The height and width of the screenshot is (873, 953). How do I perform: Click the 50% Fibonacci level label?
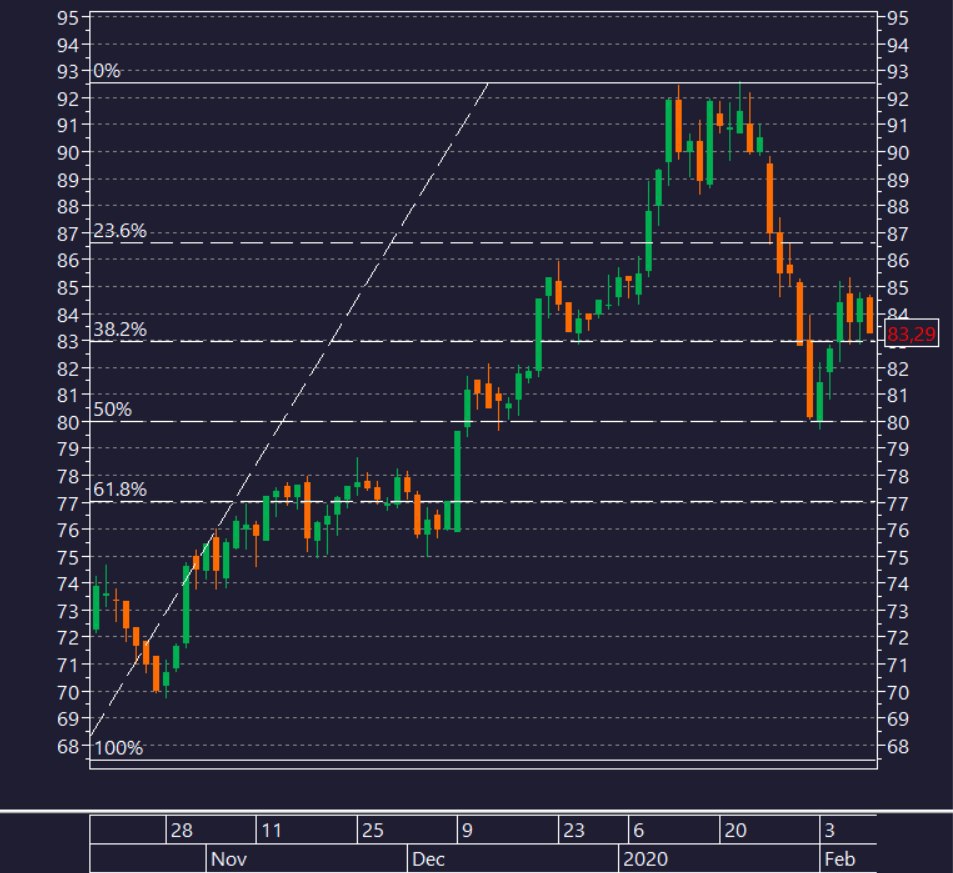(112, 409)
